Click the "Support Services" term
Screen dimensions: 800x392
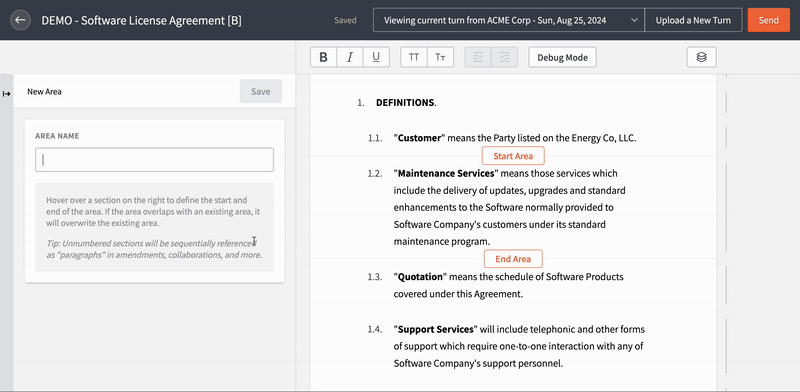pos(435,329)
